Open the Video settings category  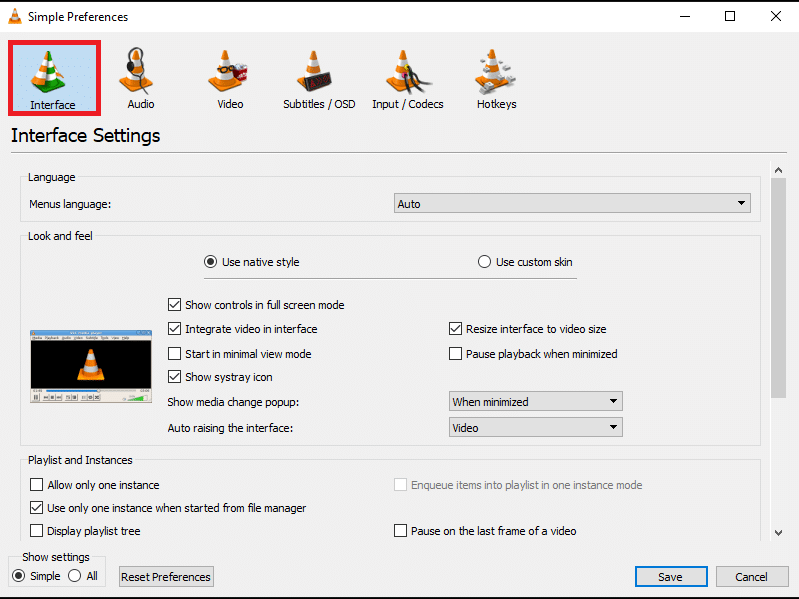click(230, 78)
